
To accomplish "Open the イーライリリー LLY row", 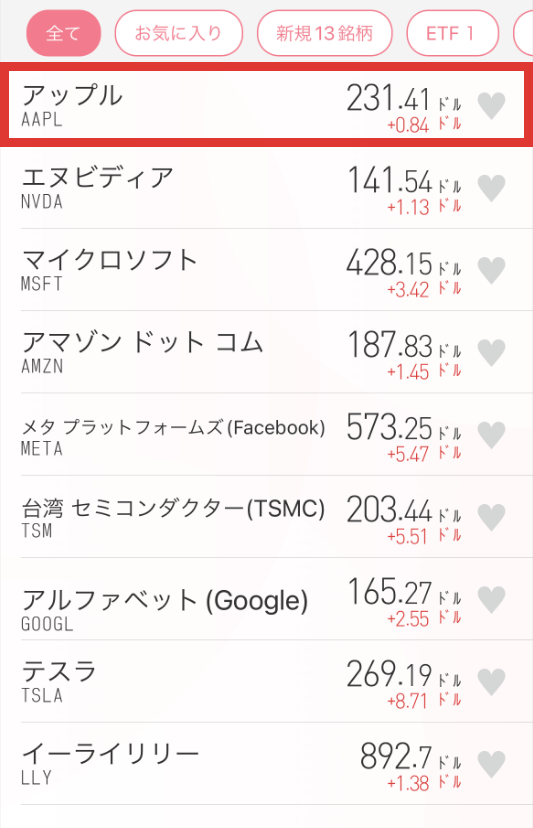I will tap(266, 764).
